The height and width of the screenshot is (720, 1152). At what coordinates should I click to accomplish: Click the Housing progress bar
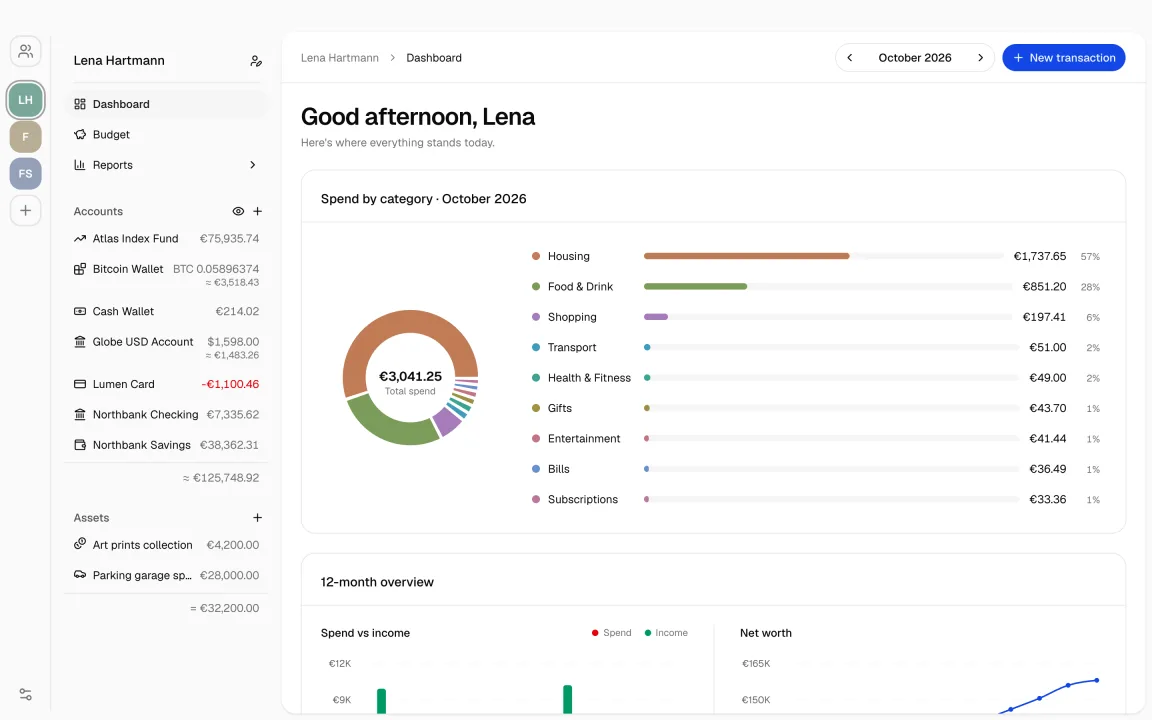coord(824,256)
